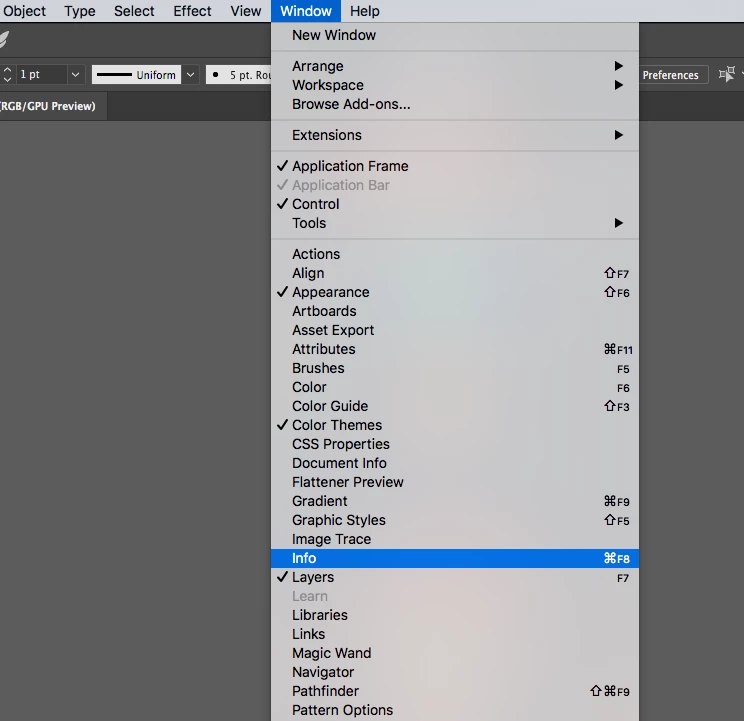Open the stroke weight dropdown arrow
744x721 pixels.
[75, 74]
